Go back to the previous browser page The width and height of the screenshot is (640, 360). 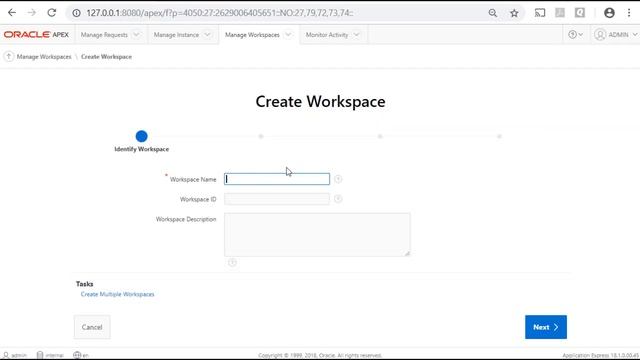pos(12,13)
